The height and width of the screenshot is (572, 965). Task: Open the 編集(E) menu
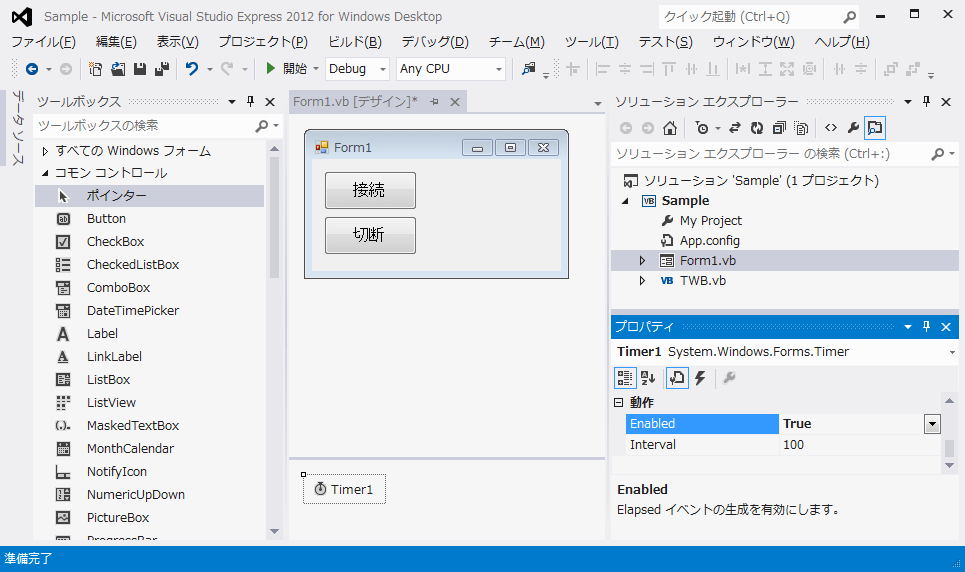116,42
